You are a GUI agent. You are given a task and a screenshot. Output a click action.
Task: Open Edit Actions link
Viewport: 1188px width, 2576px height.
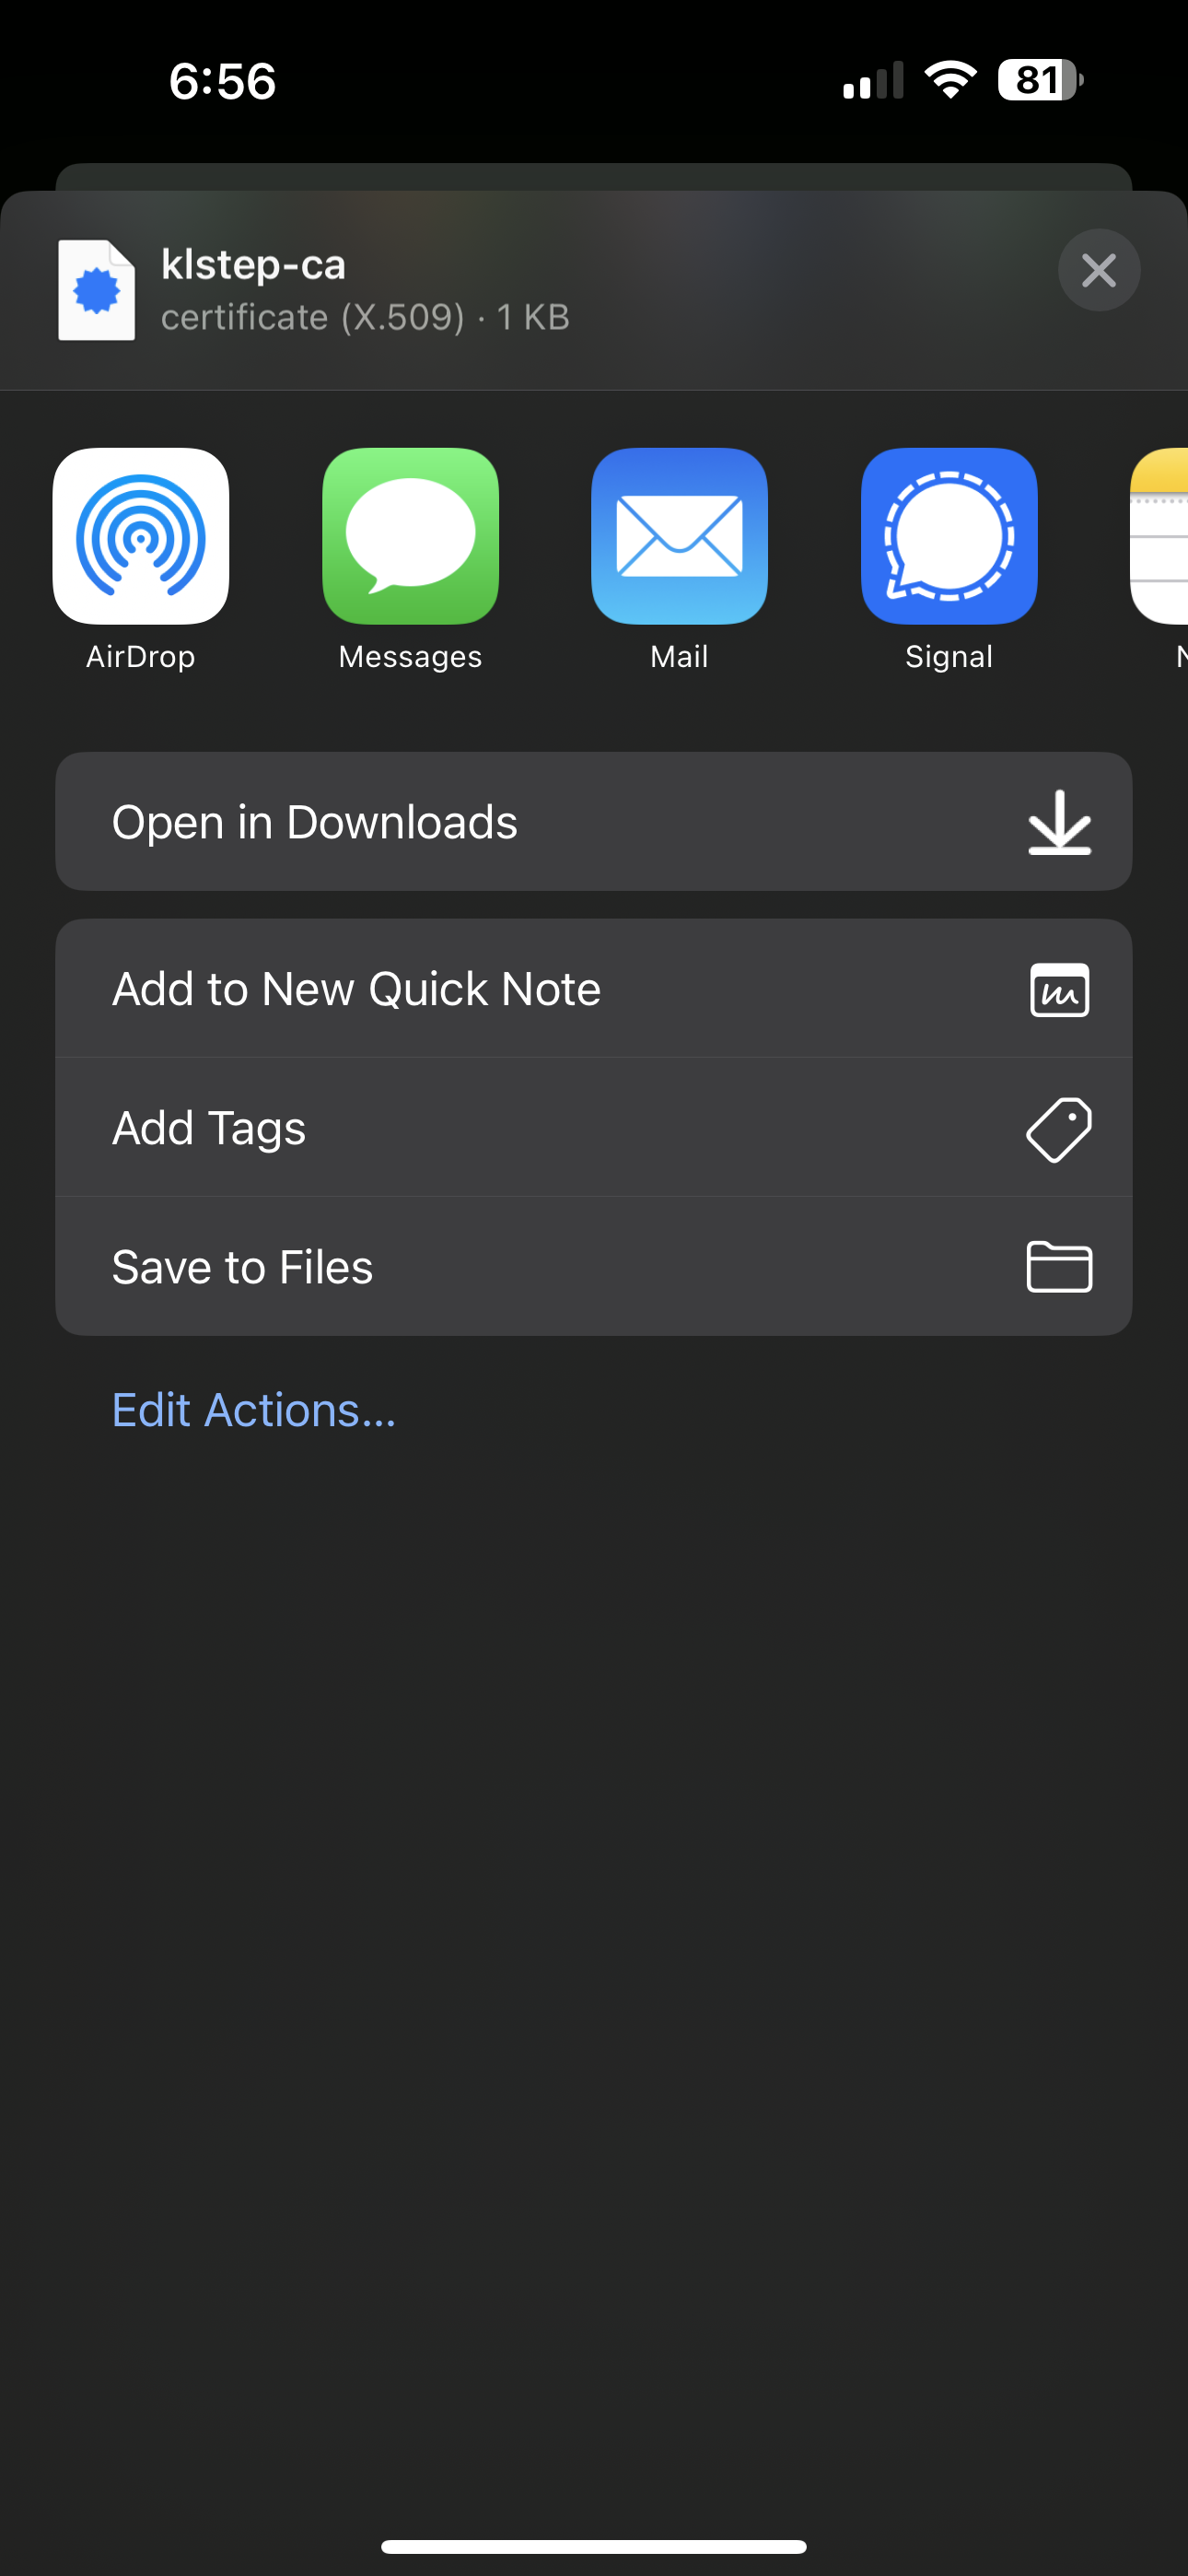[254, 1410]
